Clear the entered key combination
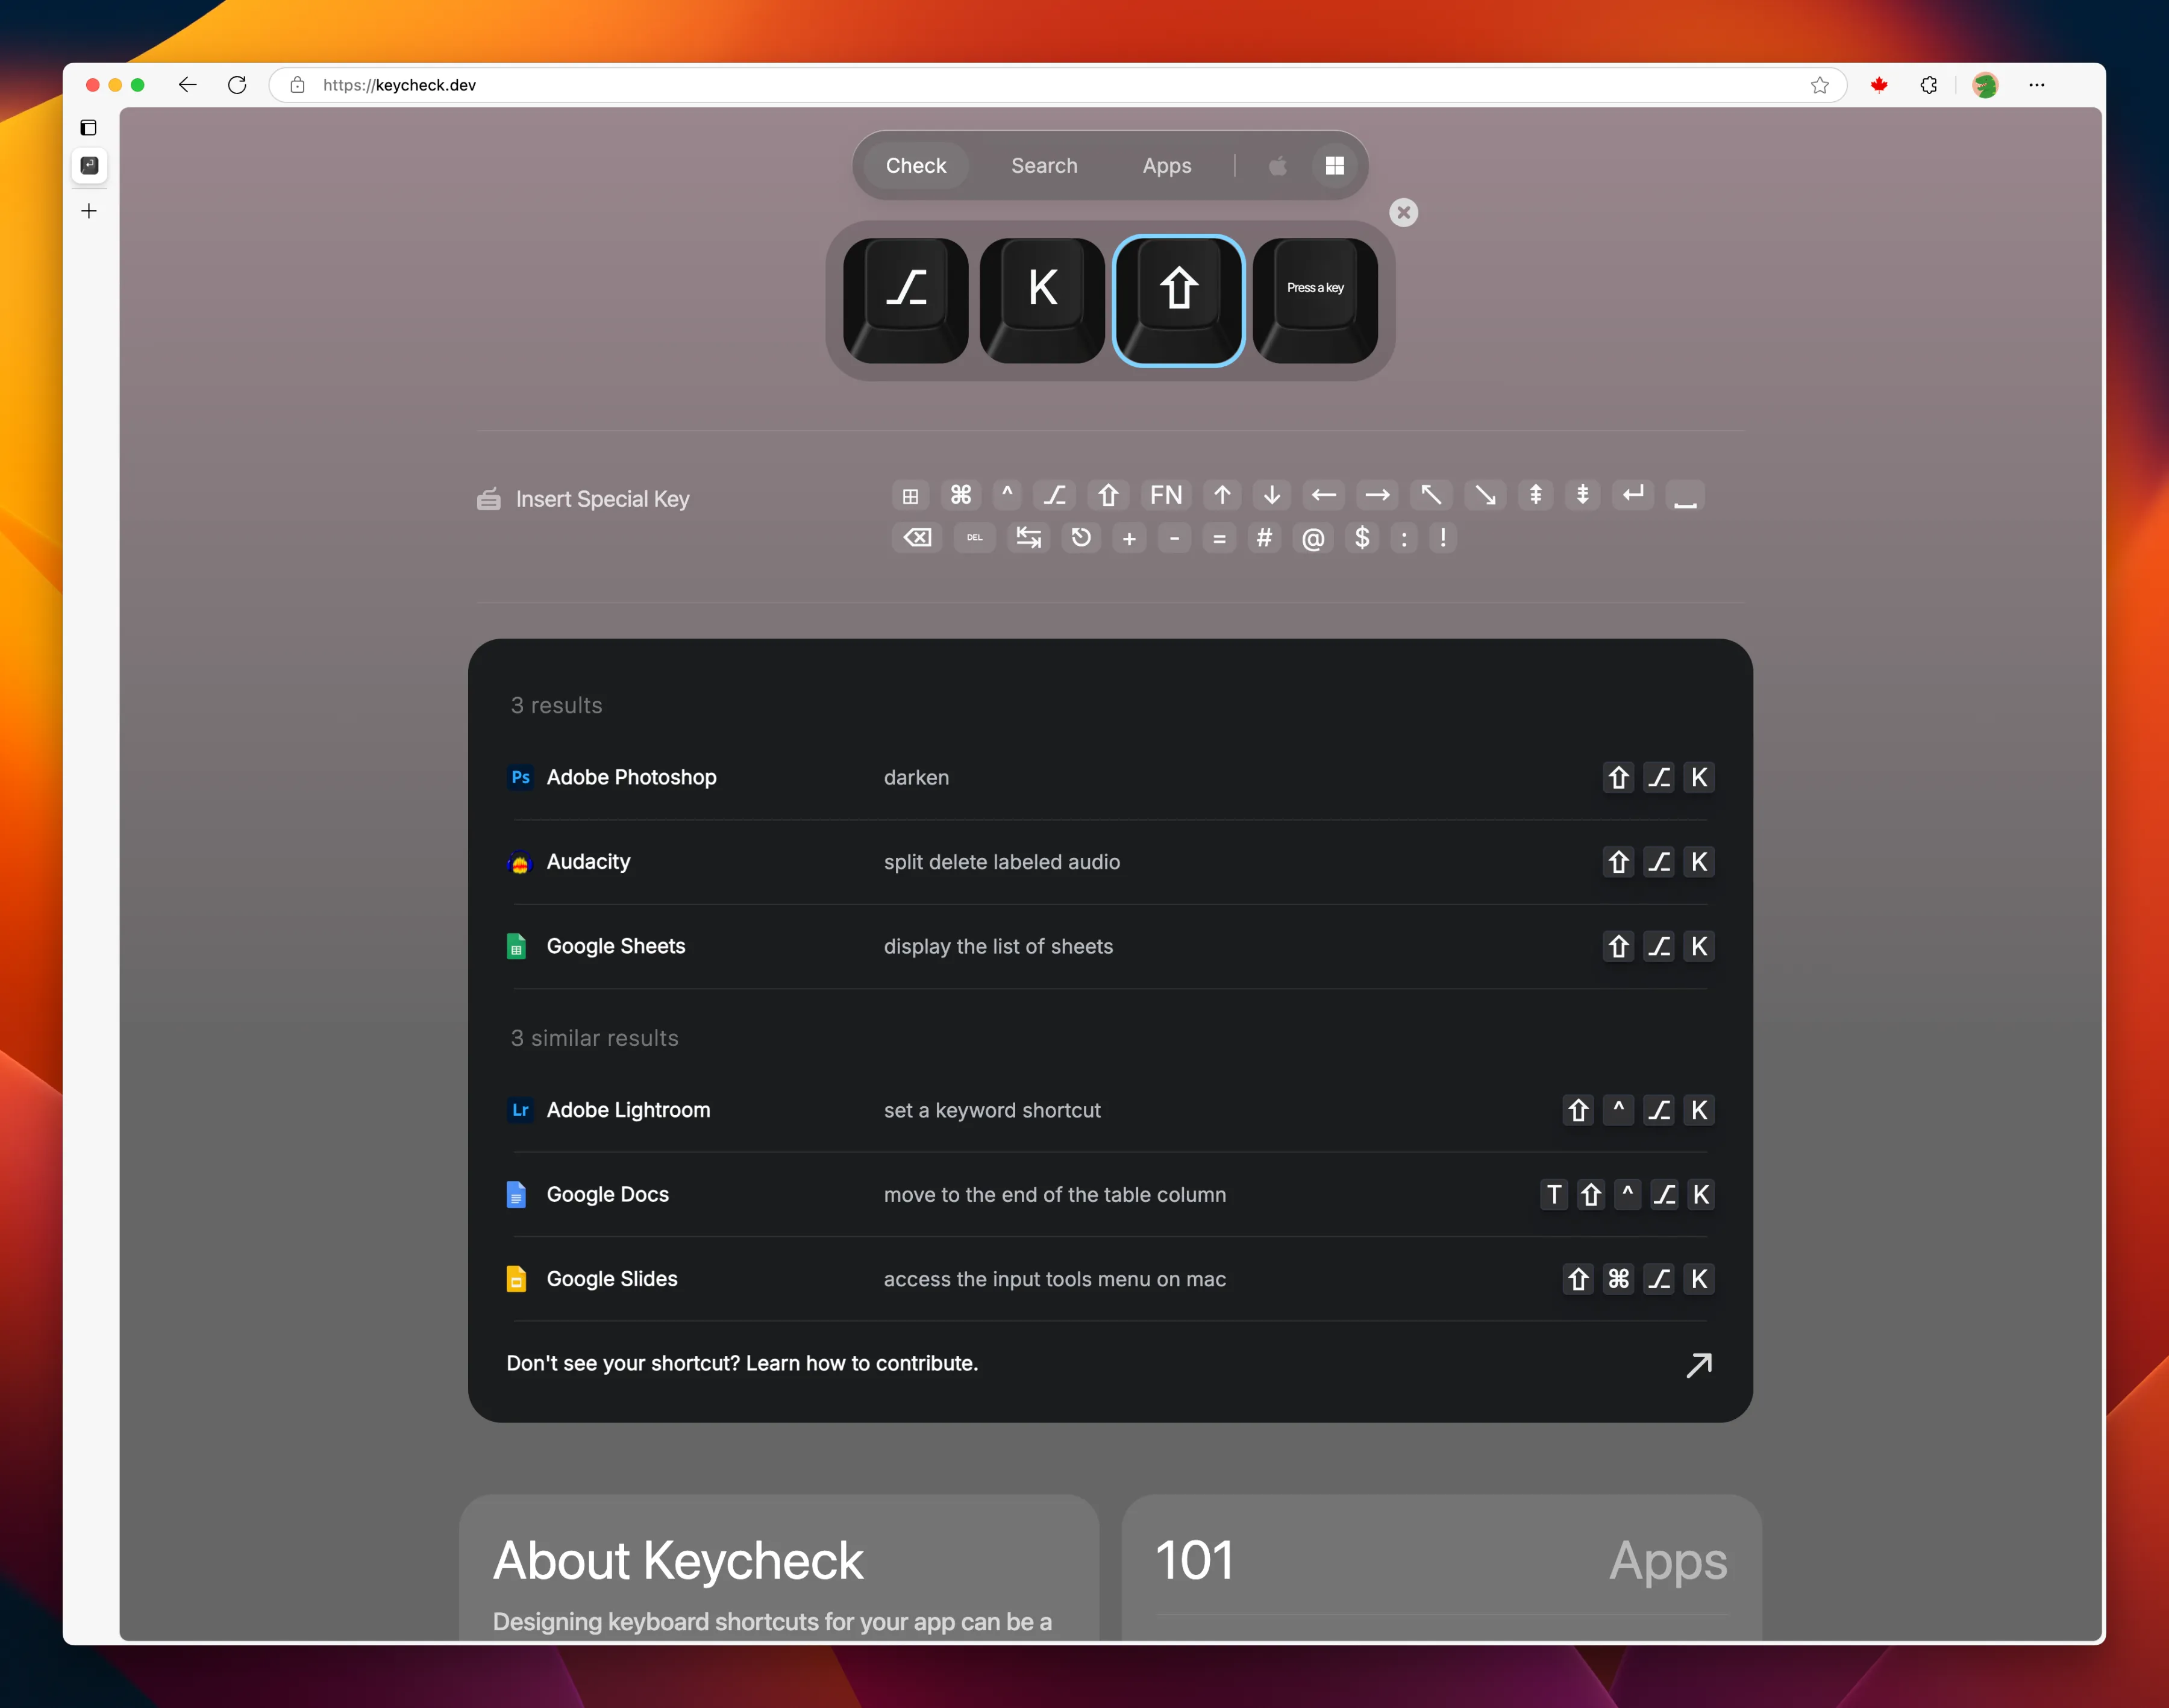The height and width of the screenshot is (1708, 2169). coord(1404,213)
